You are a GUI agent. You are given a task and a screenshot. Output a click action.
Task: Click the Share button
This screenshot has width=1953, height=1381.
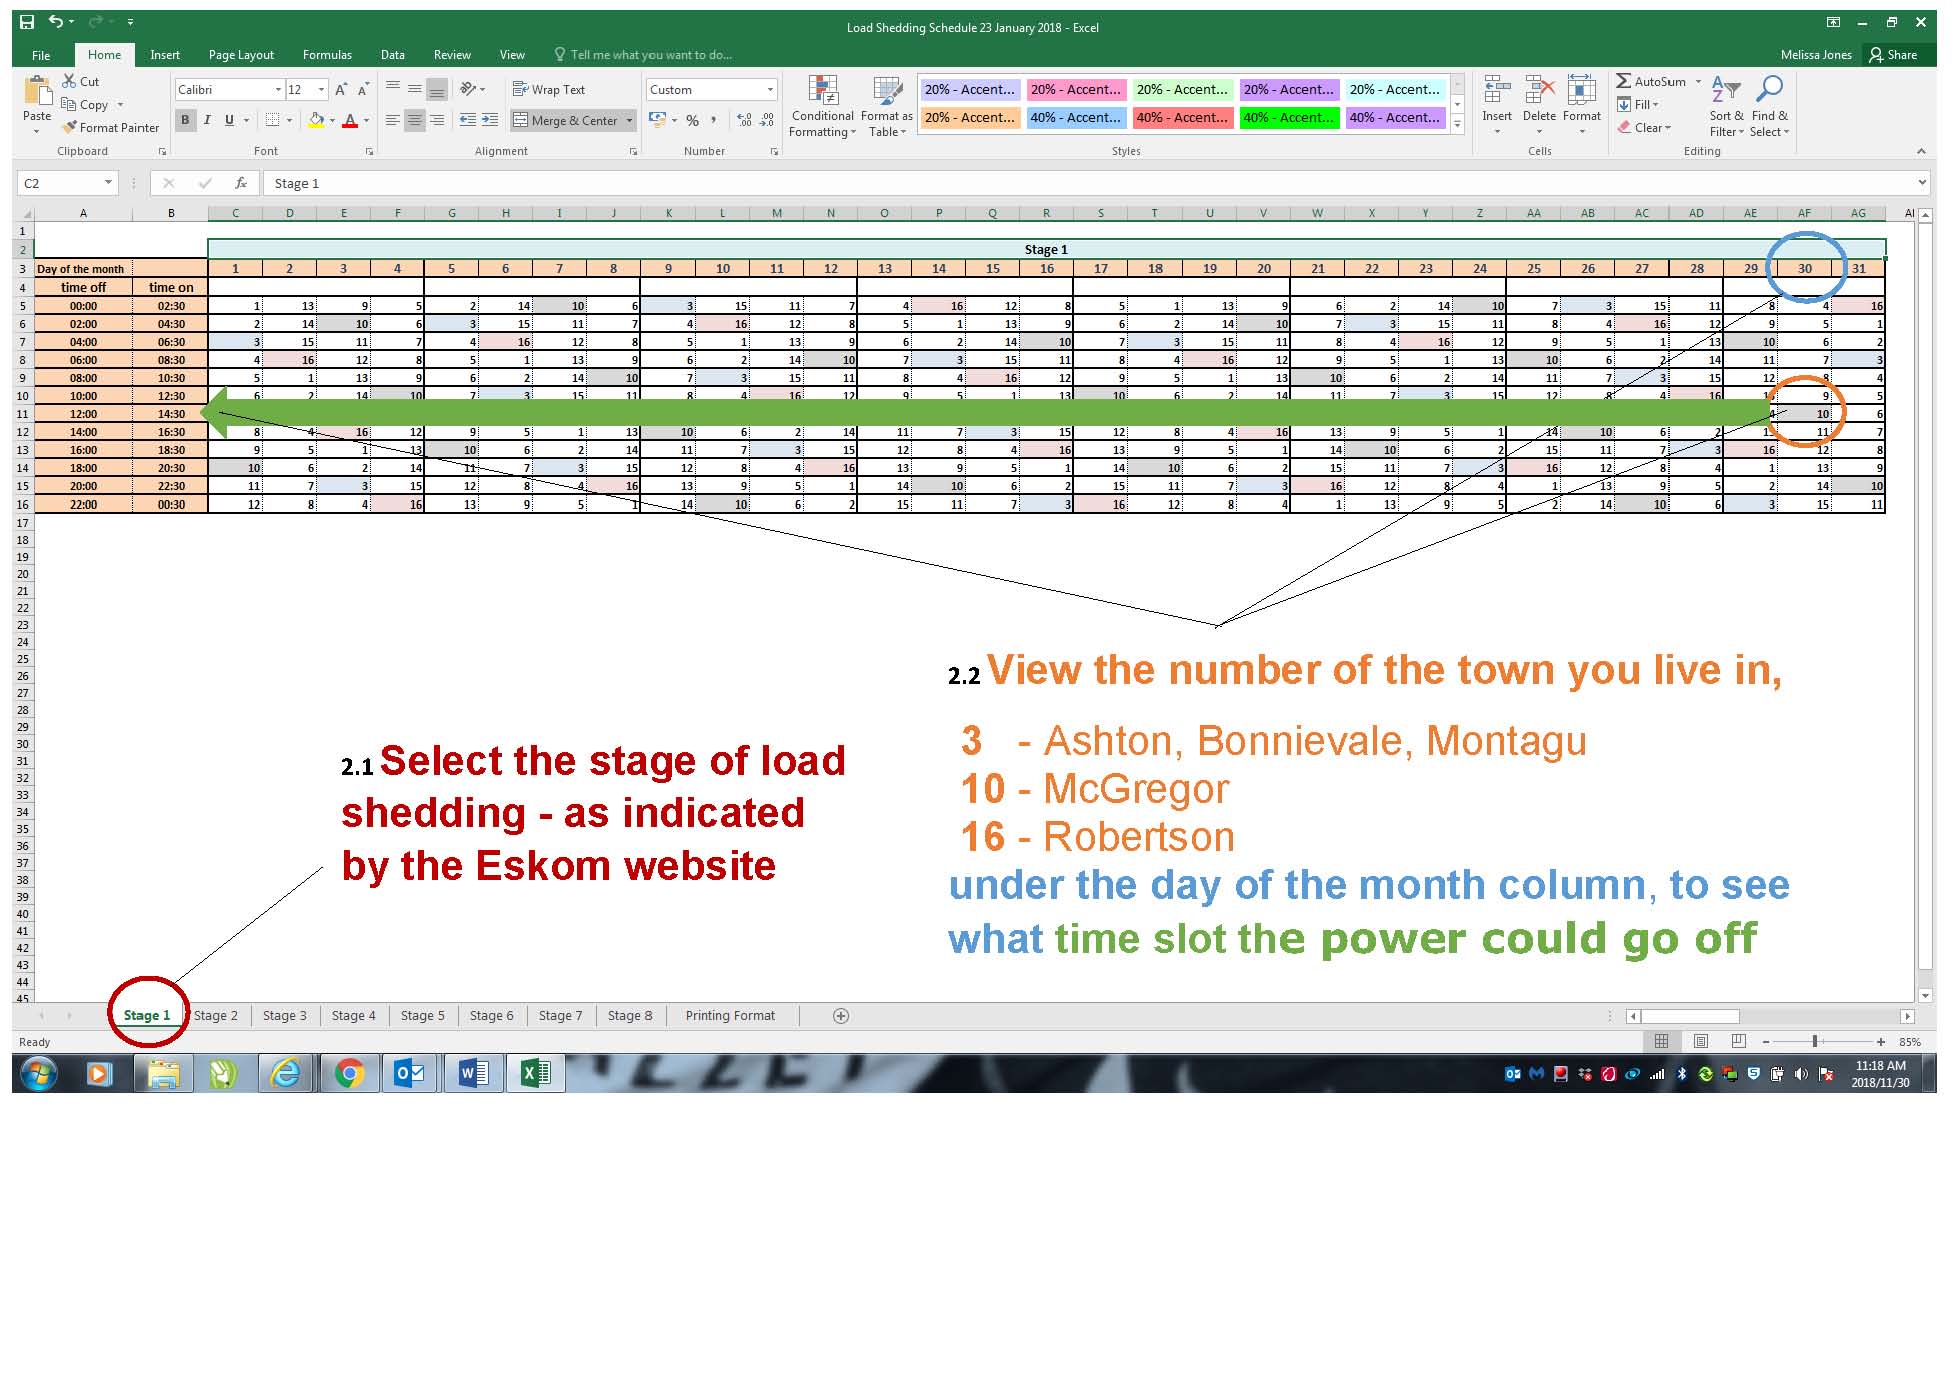pos(1893,55)
